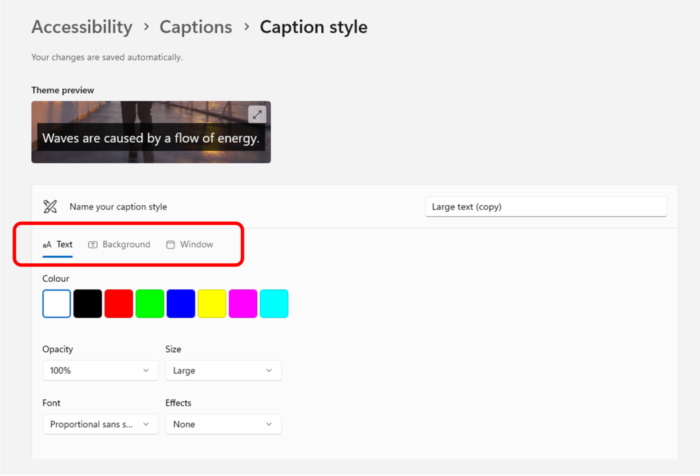Viewport: 700px width, 476px height.
Task: Click the caption style name pencil icon
Action: (50, 207)
